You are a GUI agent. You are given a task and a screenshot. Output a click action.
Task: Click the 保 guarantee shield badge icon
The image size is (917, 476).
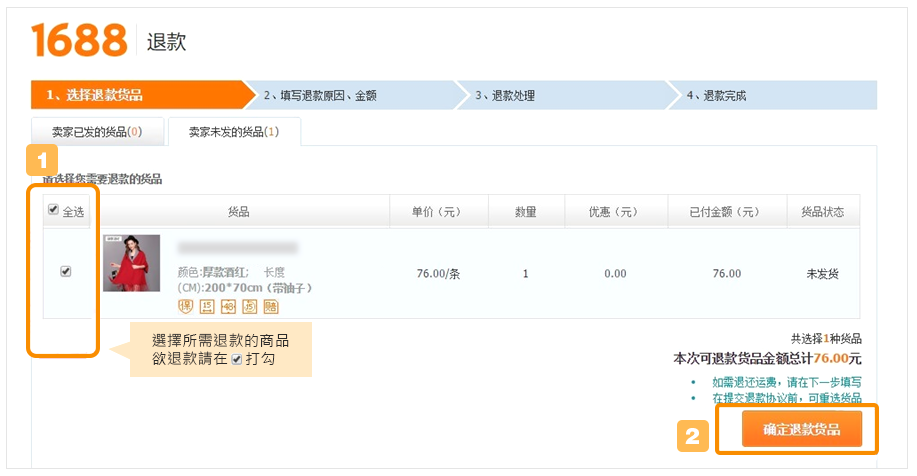pos(186,306)
